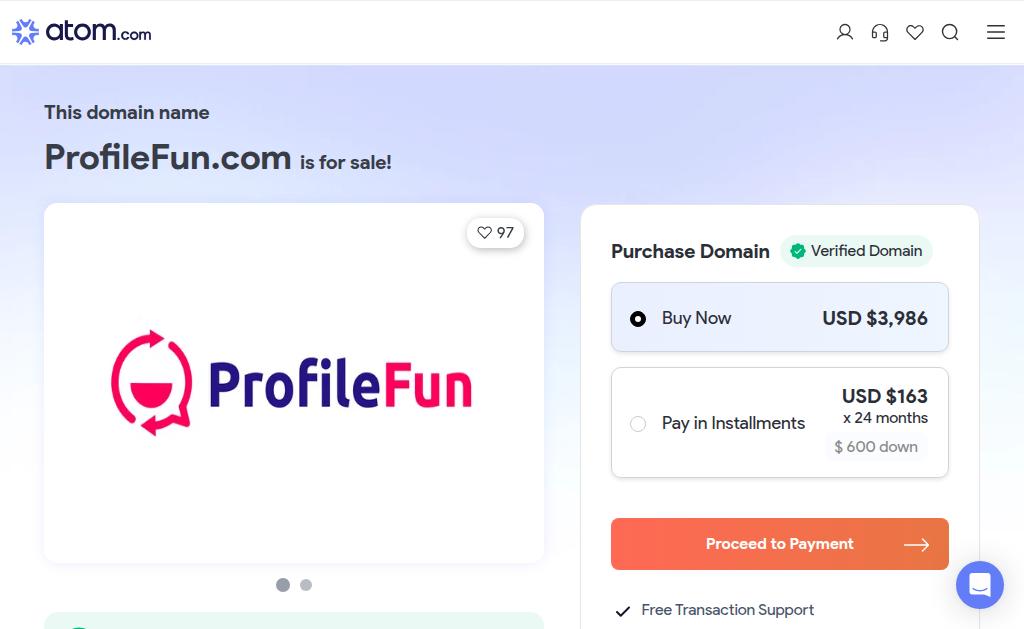Select the Pay in Installments radio button

(638, 424)
